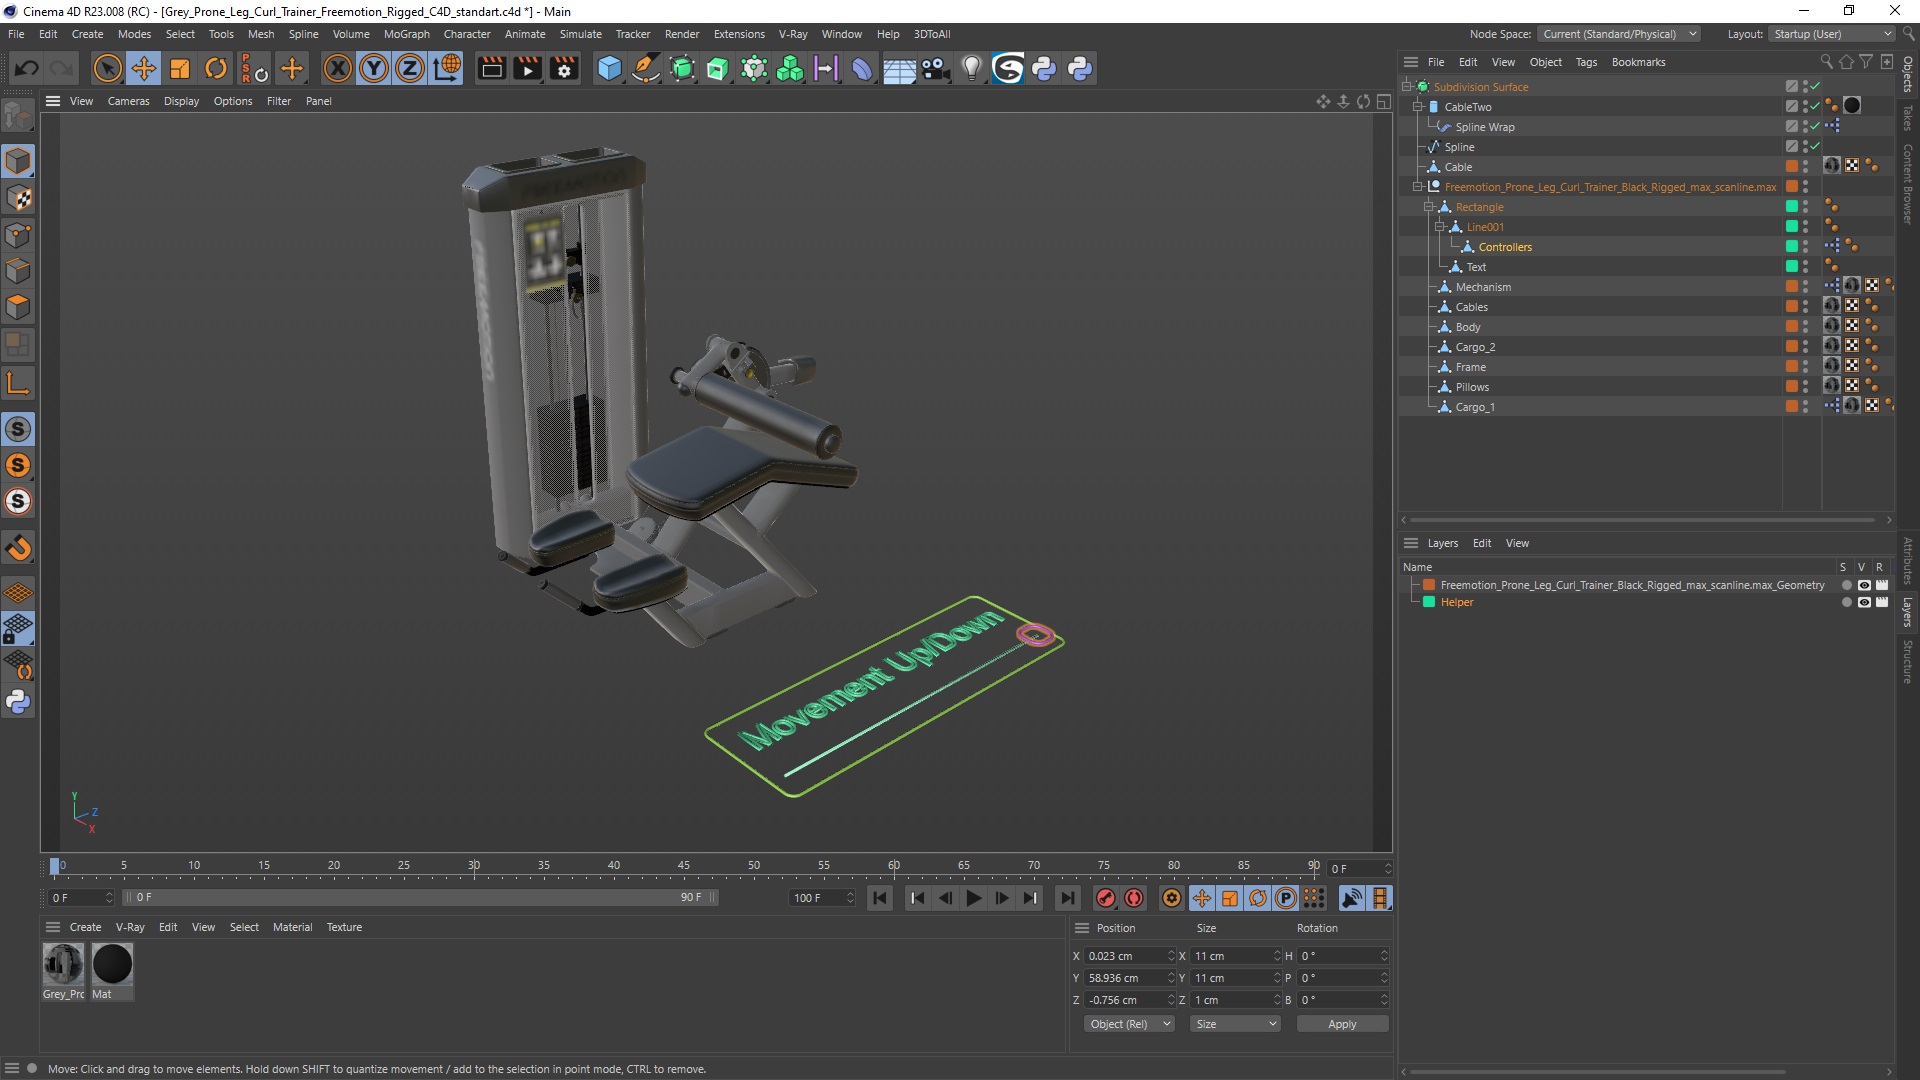1920x1080 pixels.
Task: Select the black Mat material thumbnail
Action: point(112,964)
